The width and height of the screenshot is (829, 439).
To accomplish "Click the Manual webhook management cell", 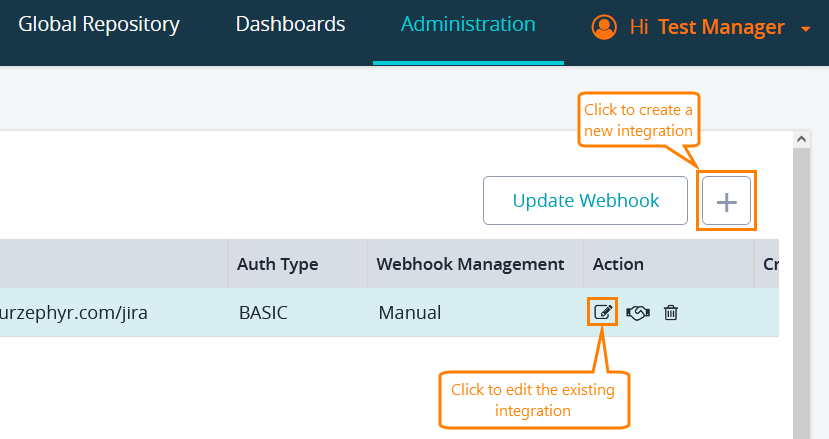I will 409,312.
